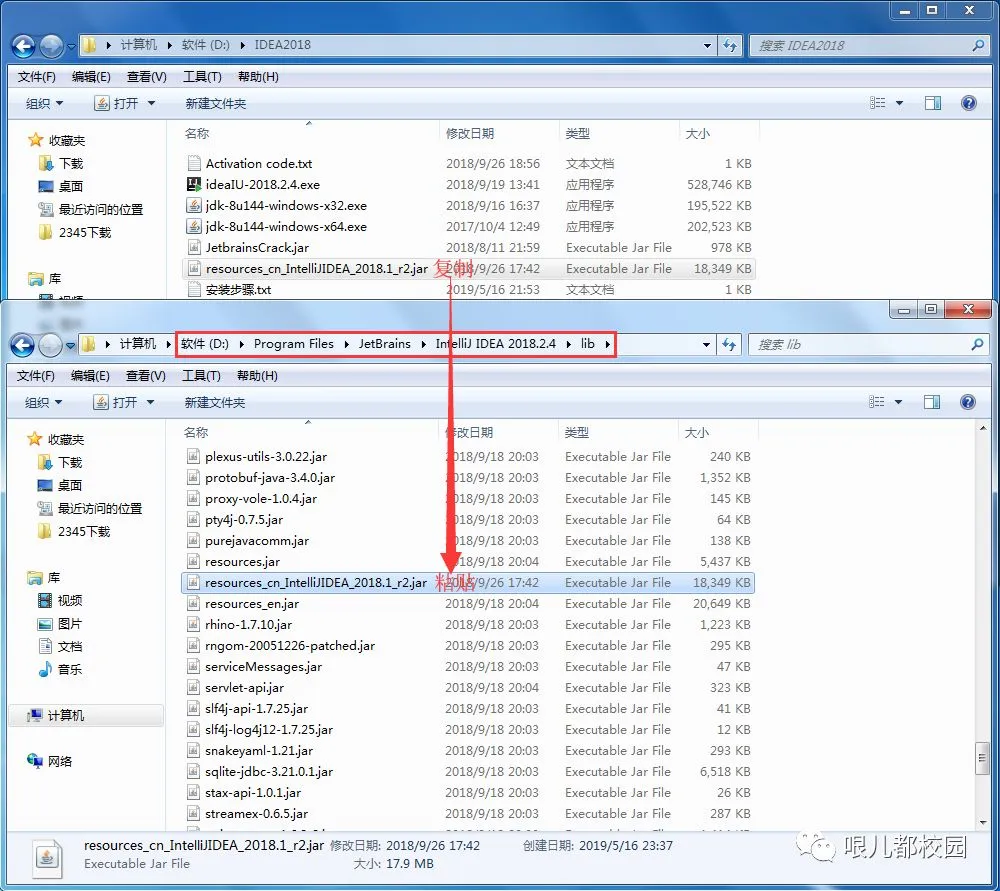Viewport: 1000px width, 891px height.
Task: Click lib window vertical scrollbar thumb
Action: point(982,758)
